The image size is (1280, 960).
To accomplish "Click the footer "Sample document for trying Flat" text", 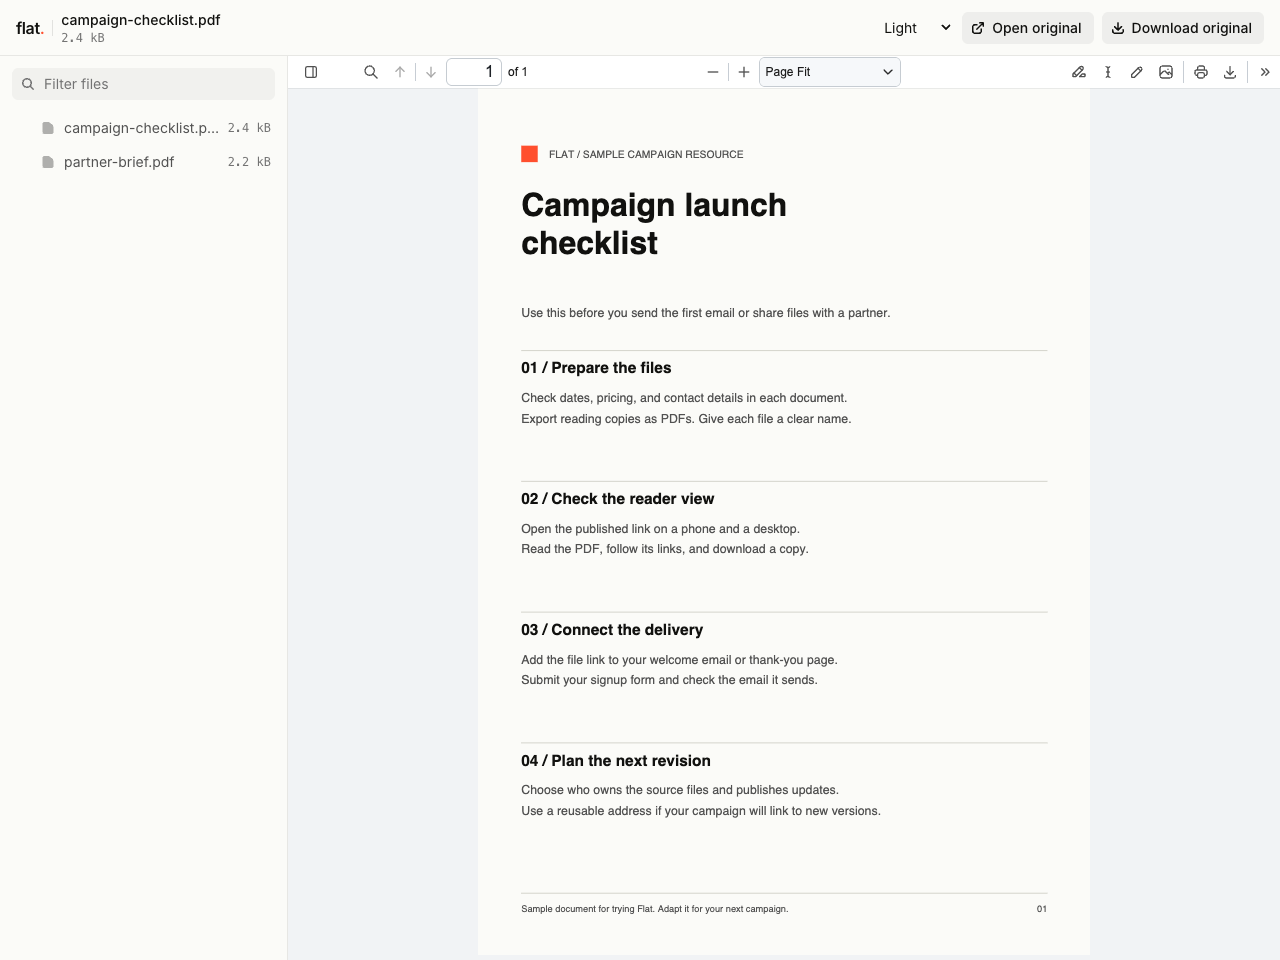I will click(655, 909).
